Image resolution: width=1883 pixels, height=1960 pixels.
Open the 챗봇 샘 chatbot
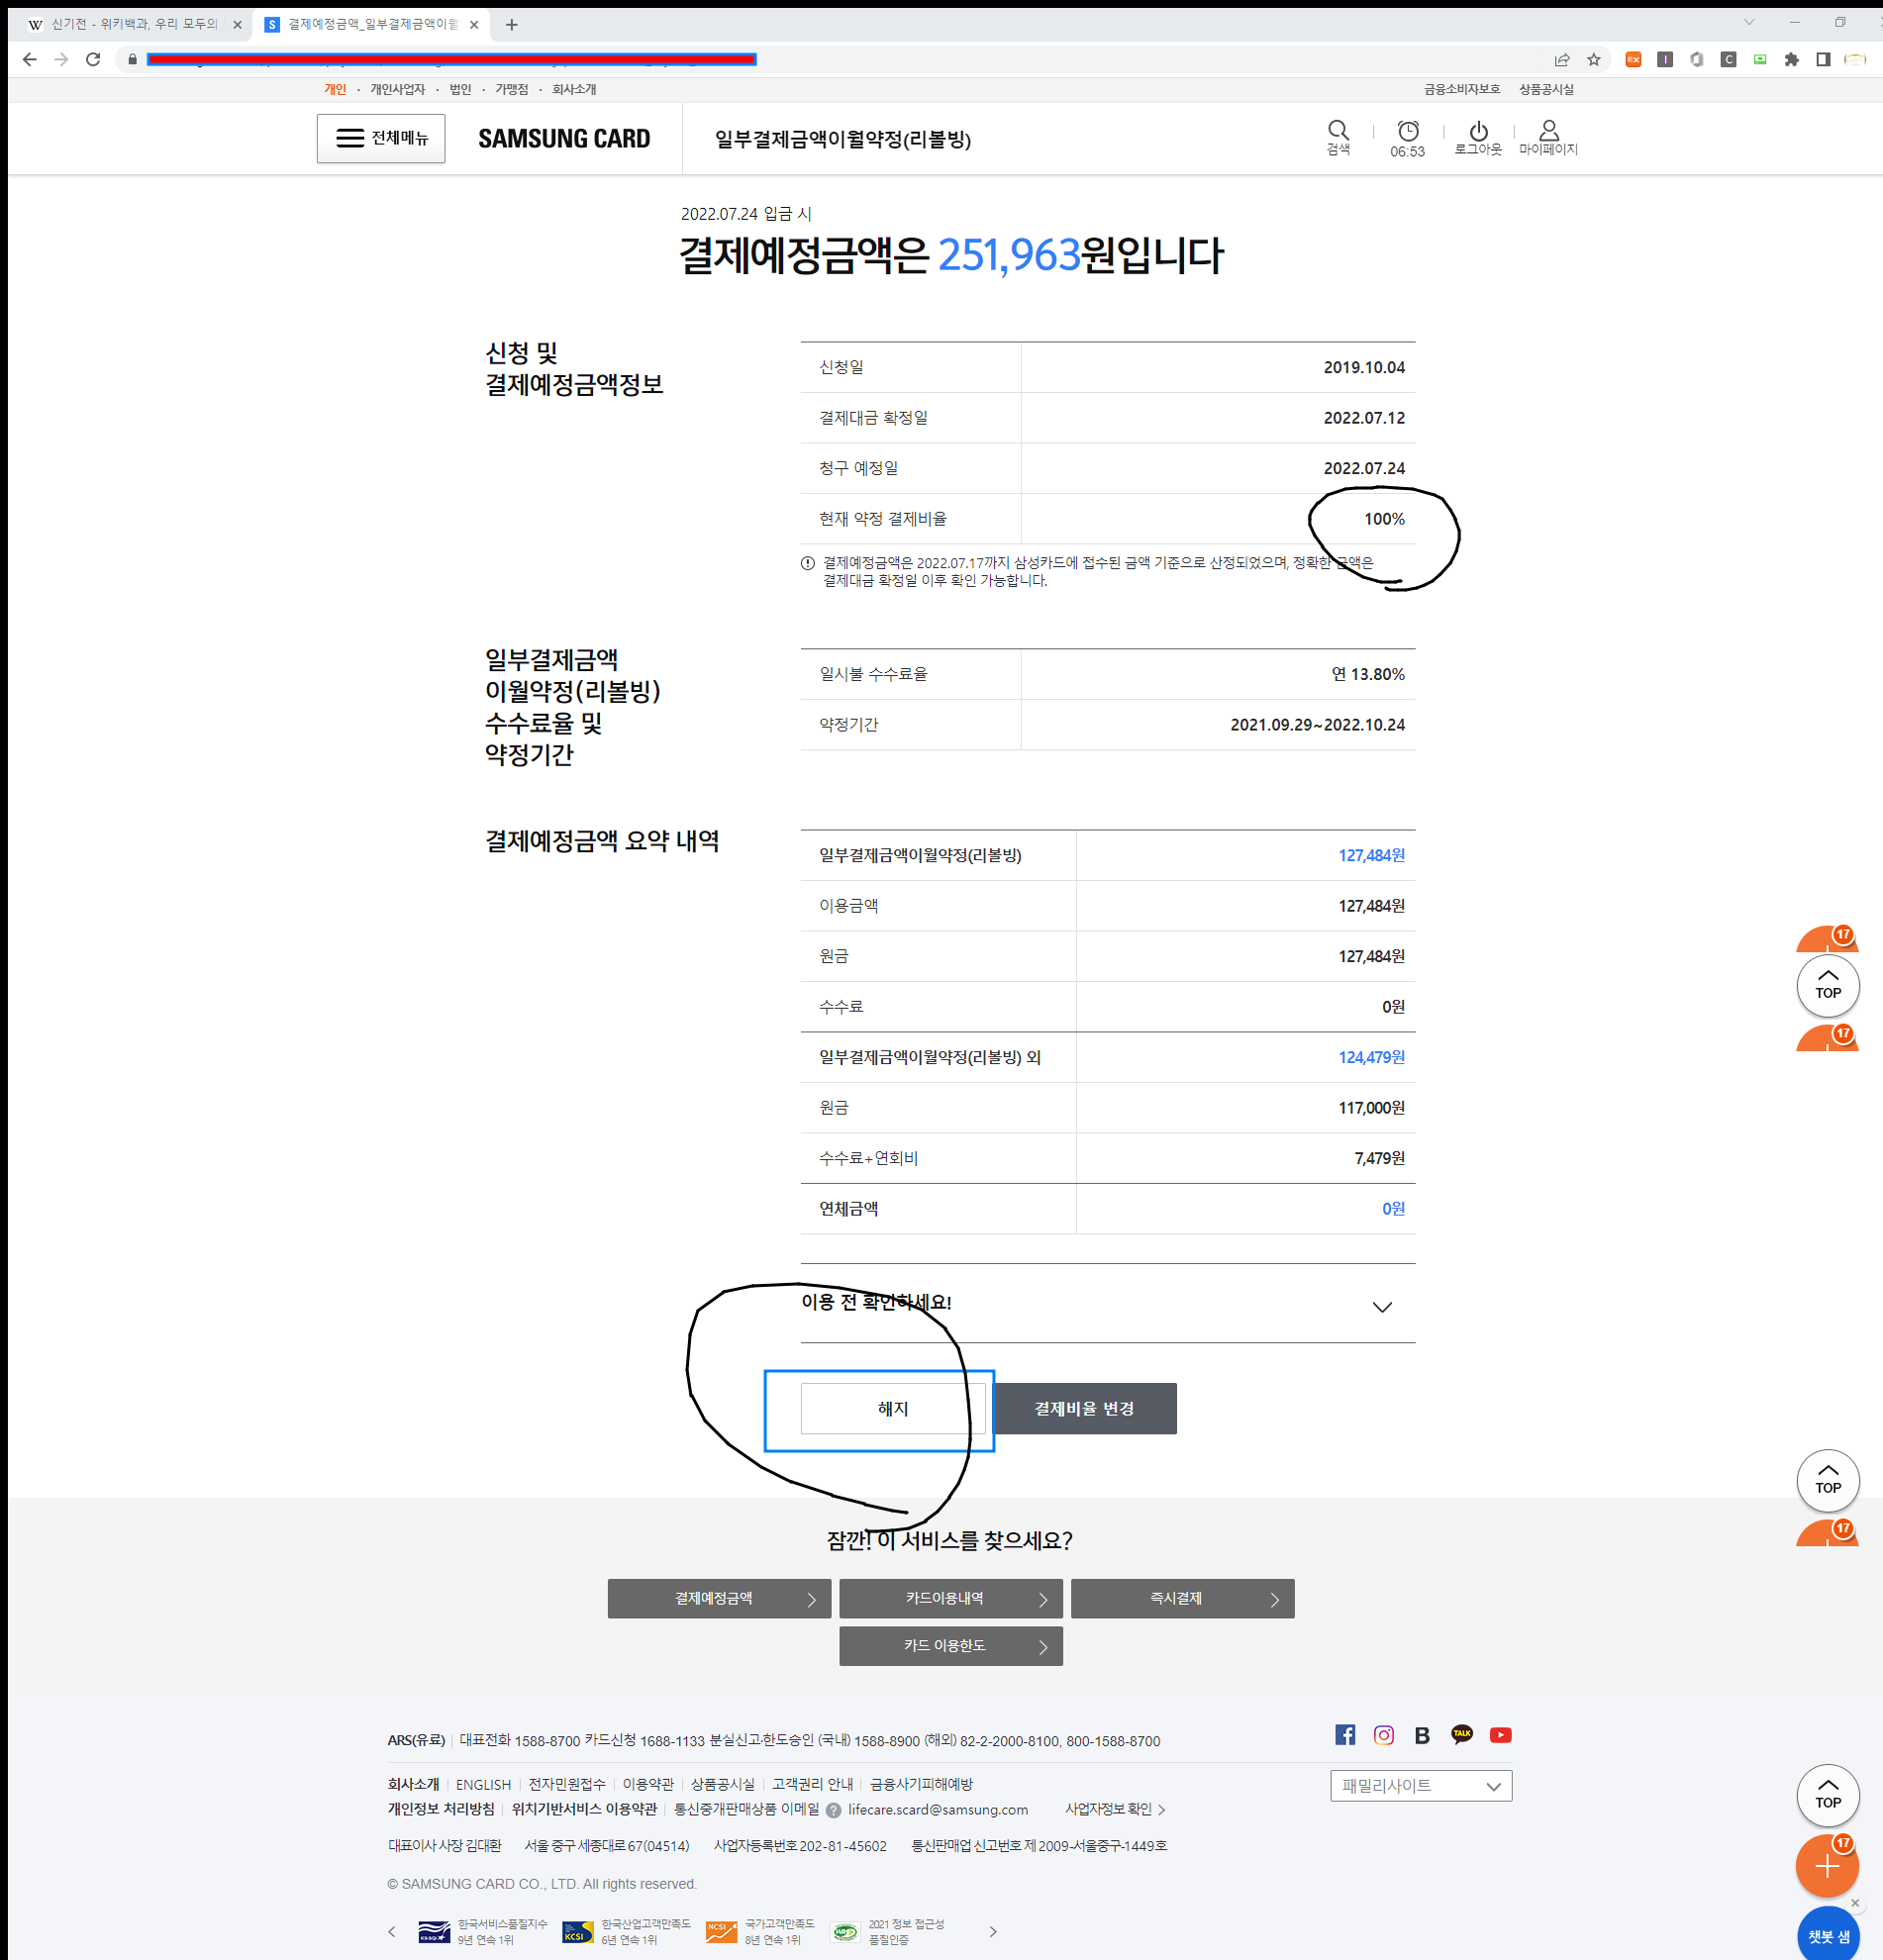pos(1828,1934)
